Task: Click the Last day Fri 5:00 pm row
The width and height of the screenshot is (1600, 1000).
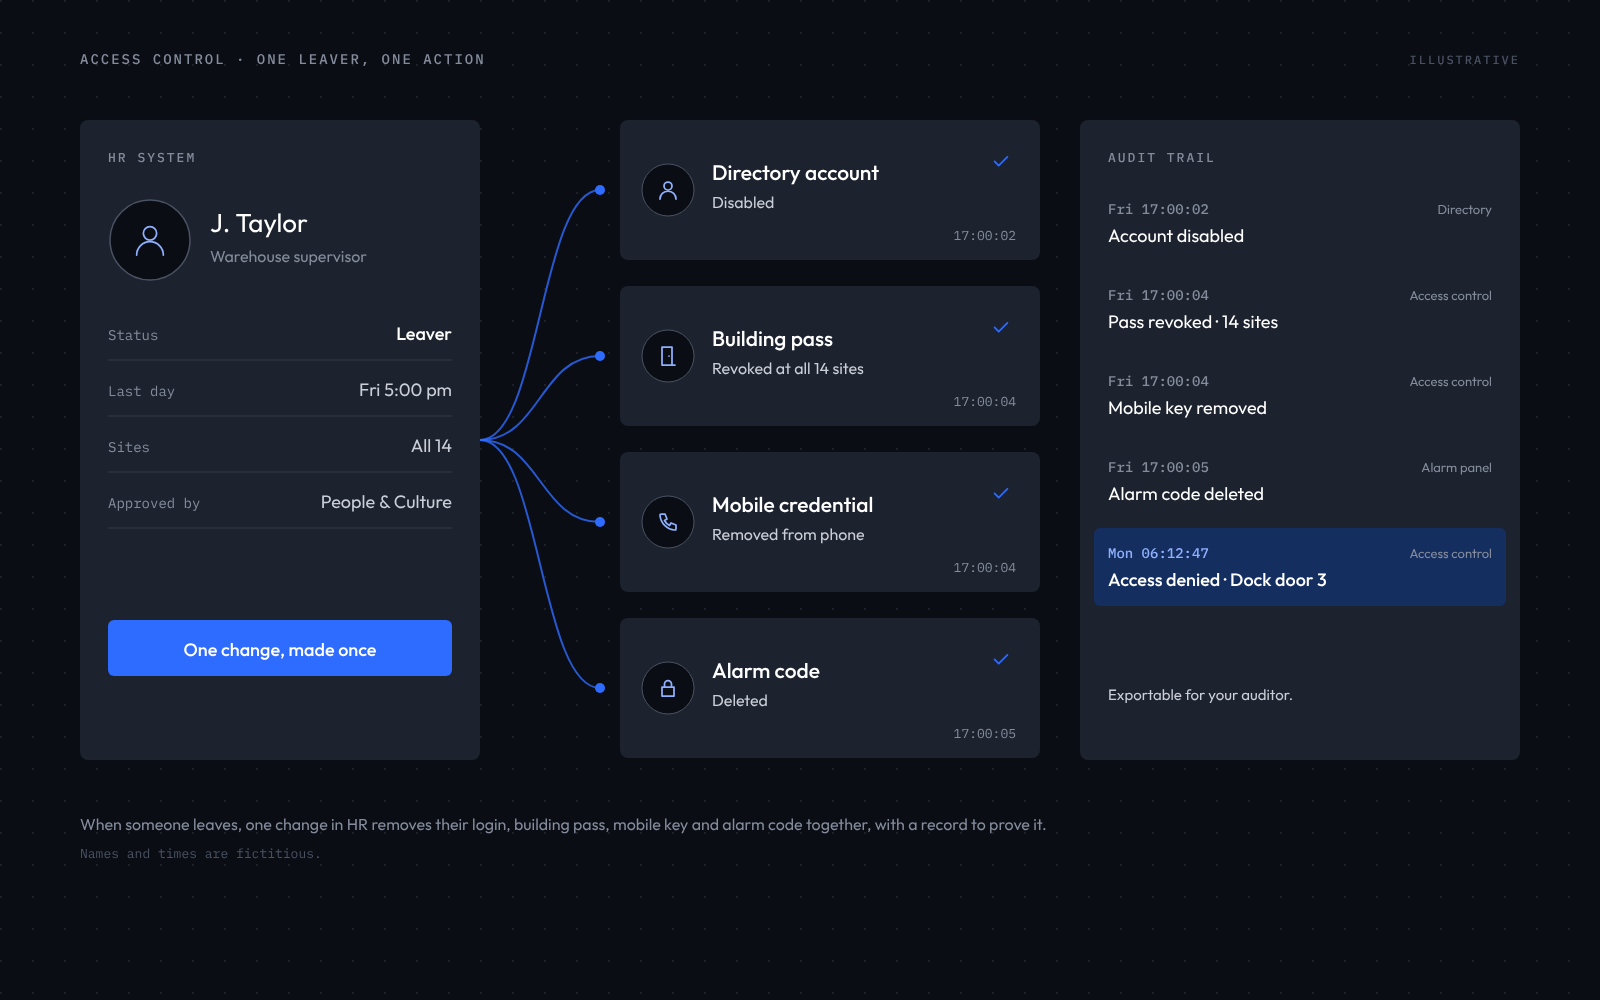Action: [x=280, y=390]
